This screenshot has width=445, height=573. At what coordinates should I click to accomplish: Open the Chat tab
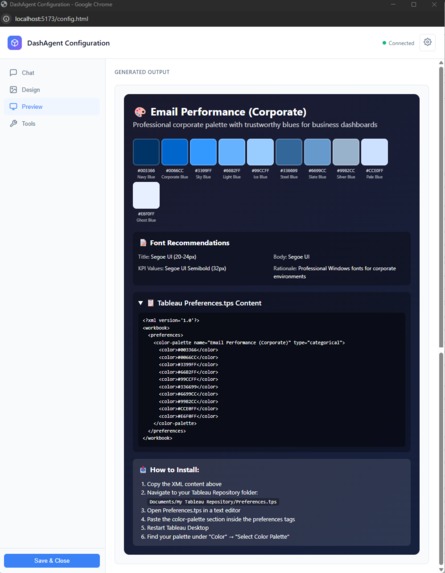click(x=52, y=72)
